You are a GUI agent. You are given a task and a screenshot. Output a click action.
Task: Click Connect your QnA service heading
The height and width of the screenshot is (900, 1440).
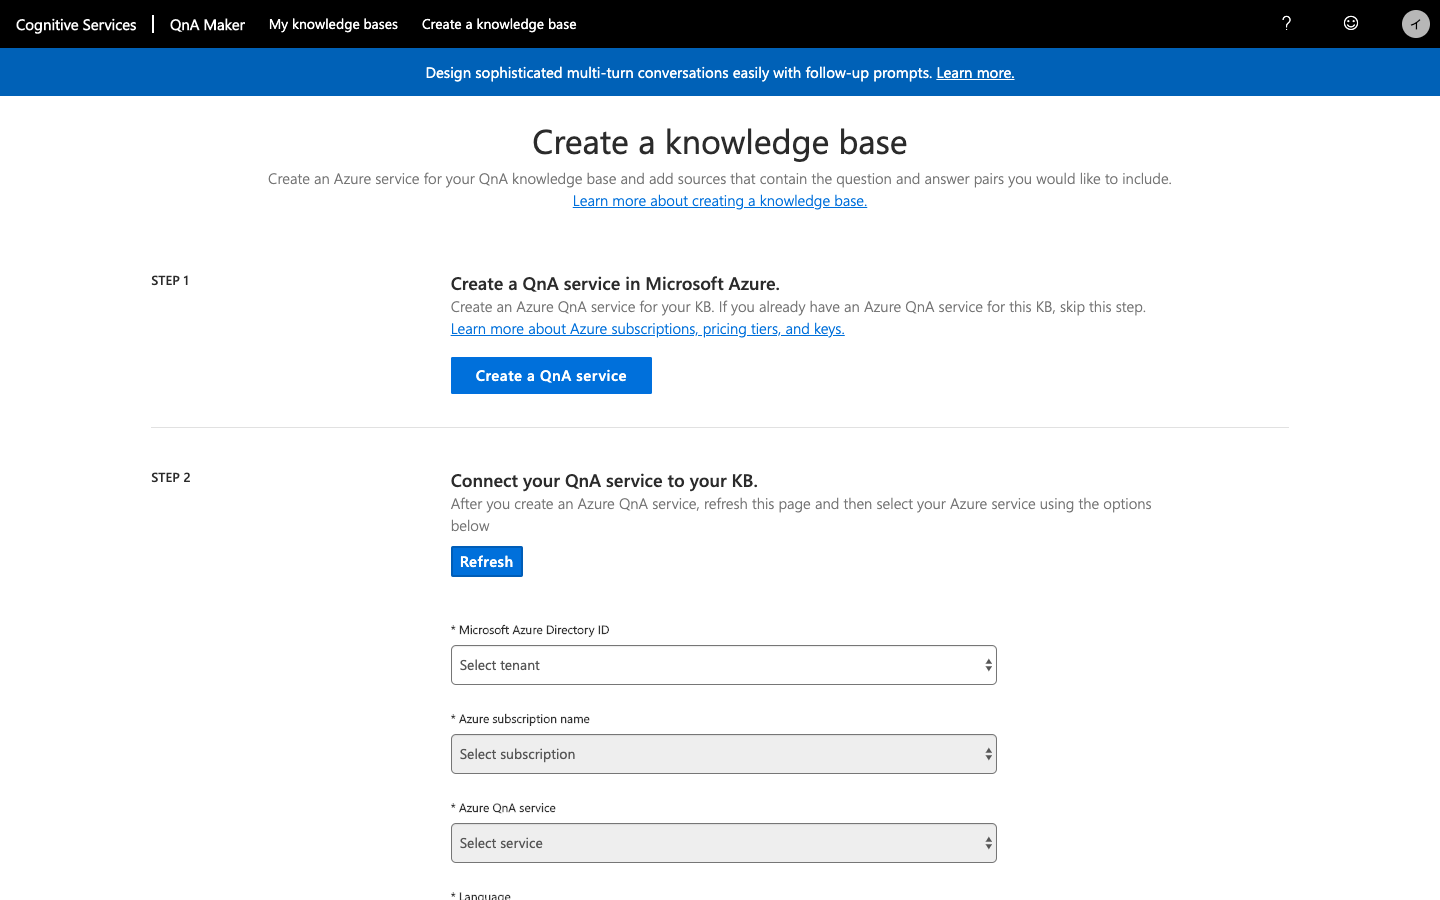click(x=604, y=481)
